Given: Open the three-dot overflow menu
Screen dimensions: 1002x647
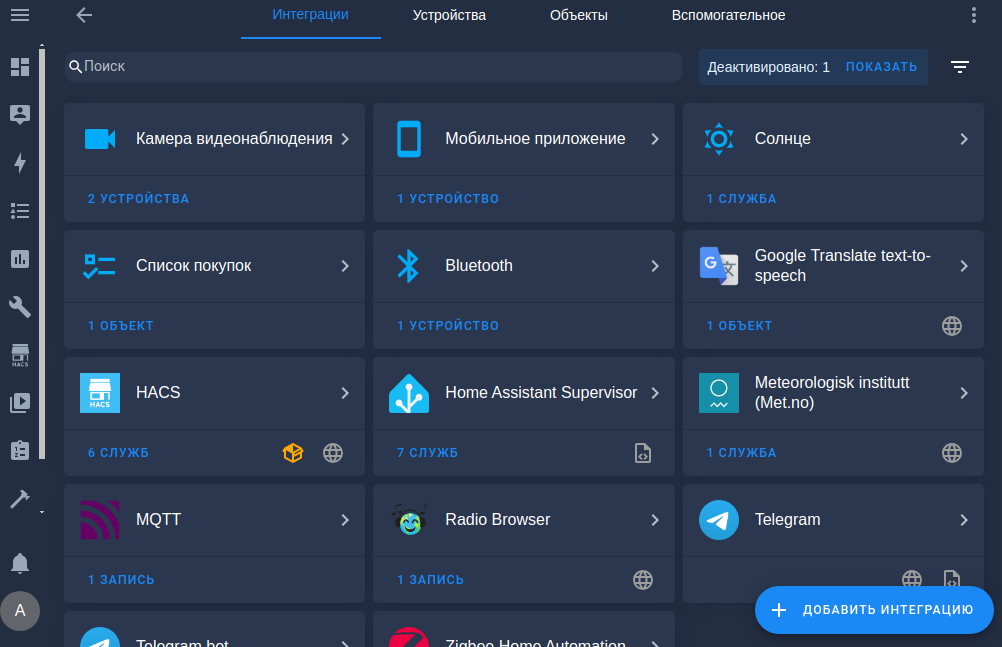Looking at the screenshot, I should coord(973,15).
